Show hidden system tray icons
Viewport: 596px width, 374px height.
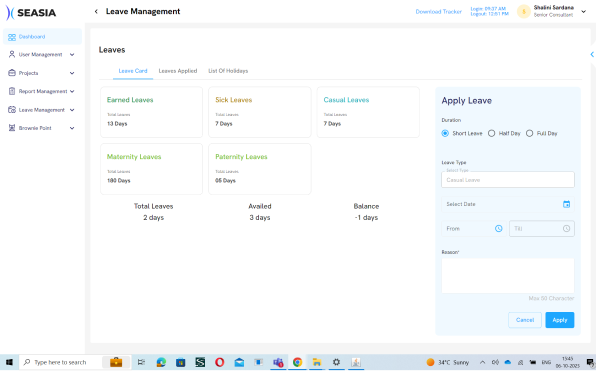tap(482, 362)
